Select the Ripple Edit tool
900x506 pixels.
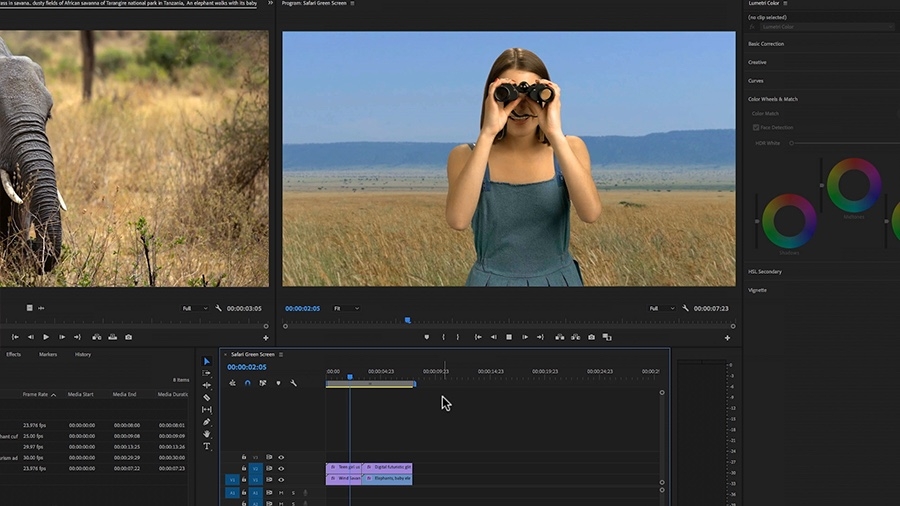coord(207,385)
